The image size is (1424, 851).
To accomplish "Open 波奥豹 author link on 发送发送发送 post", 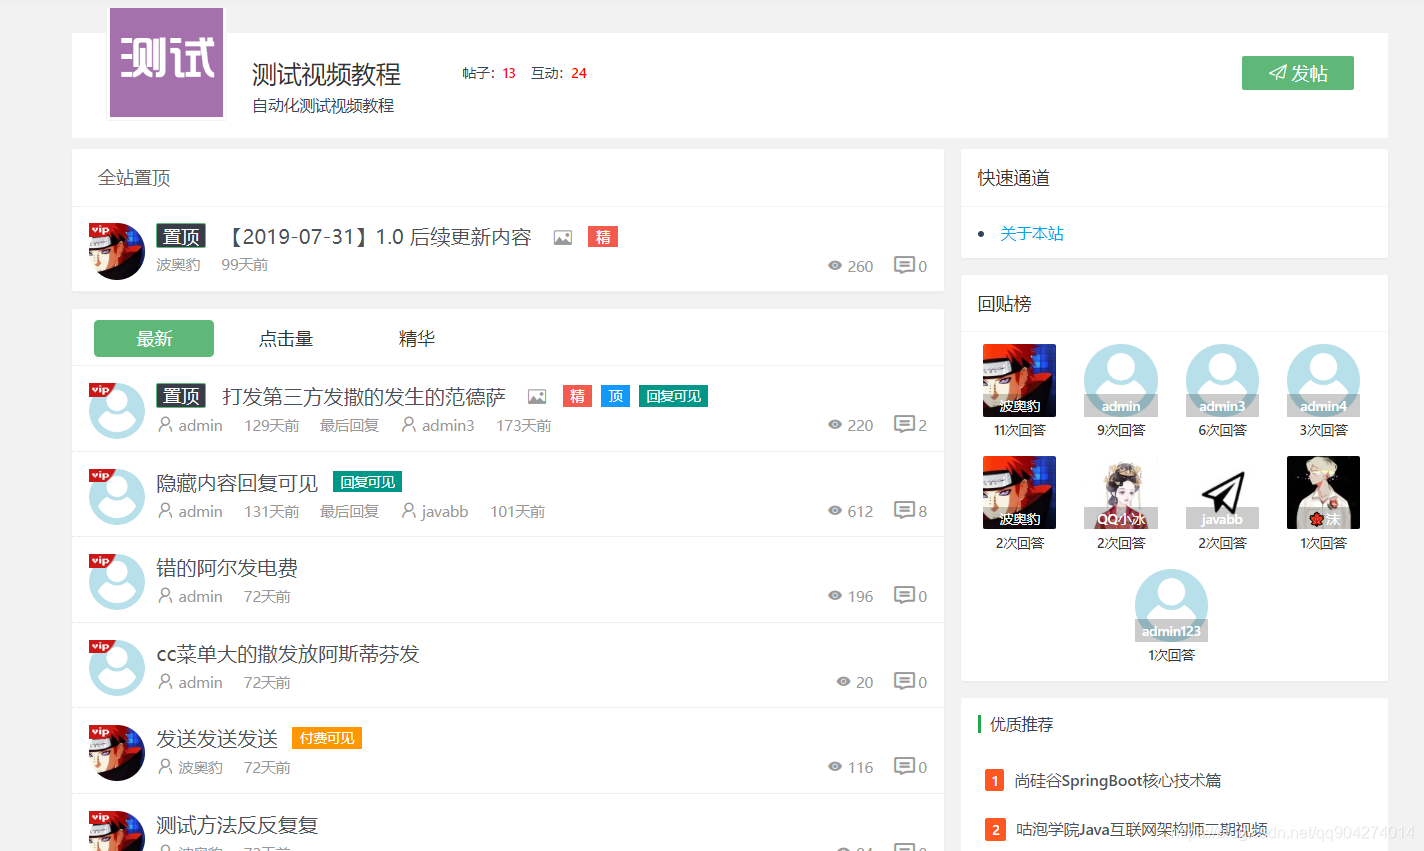I will [x=200, y=767].
